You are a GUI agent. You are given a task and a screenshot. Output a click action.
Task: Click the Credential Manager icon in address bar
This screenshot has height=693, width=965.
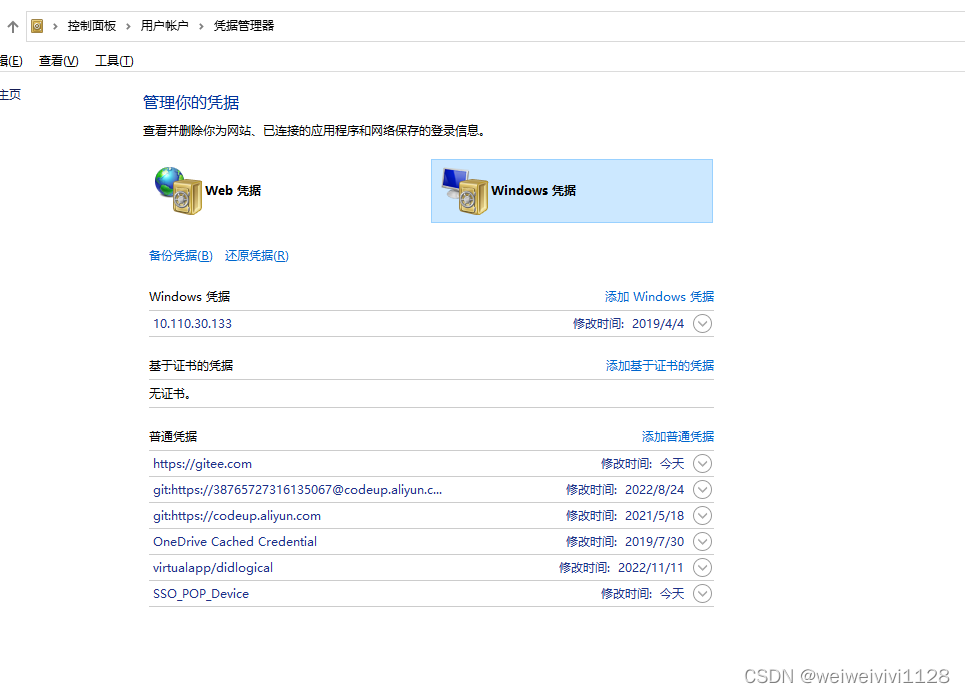tap(36, 25)
